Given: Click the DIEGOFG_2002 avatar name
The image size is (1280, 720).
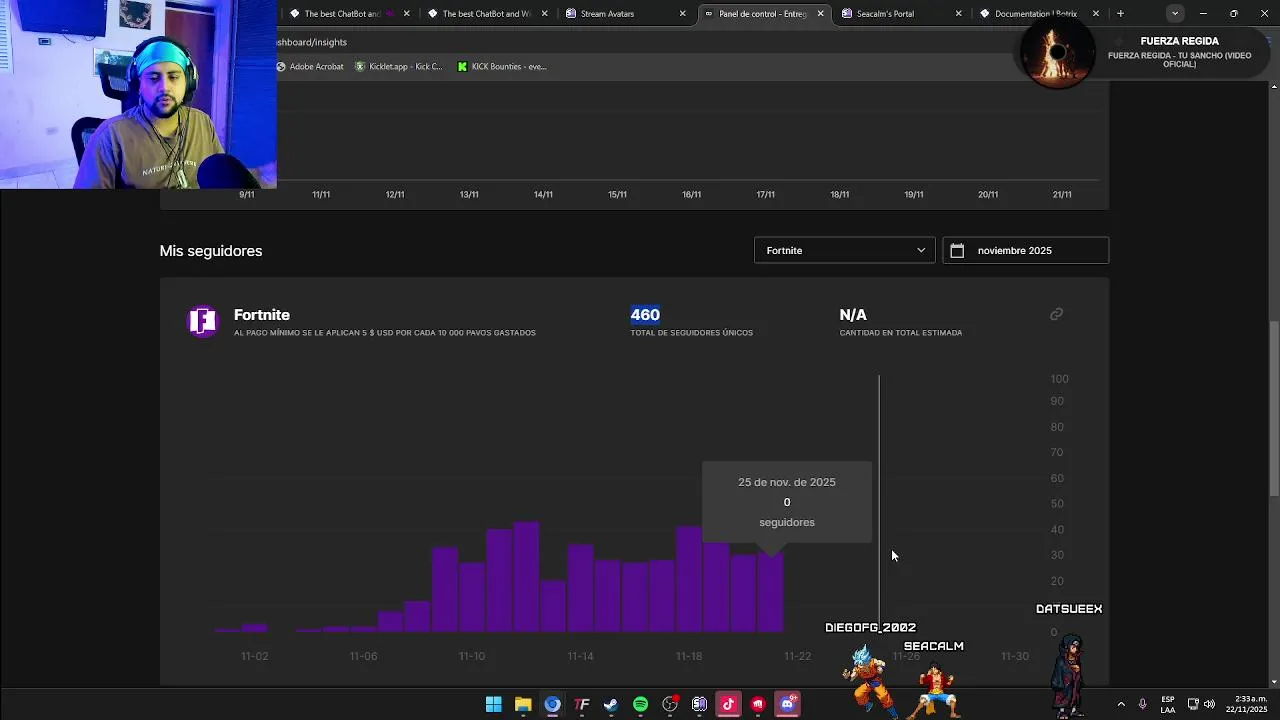Looking at the screenshot, I should pos(870,628).
